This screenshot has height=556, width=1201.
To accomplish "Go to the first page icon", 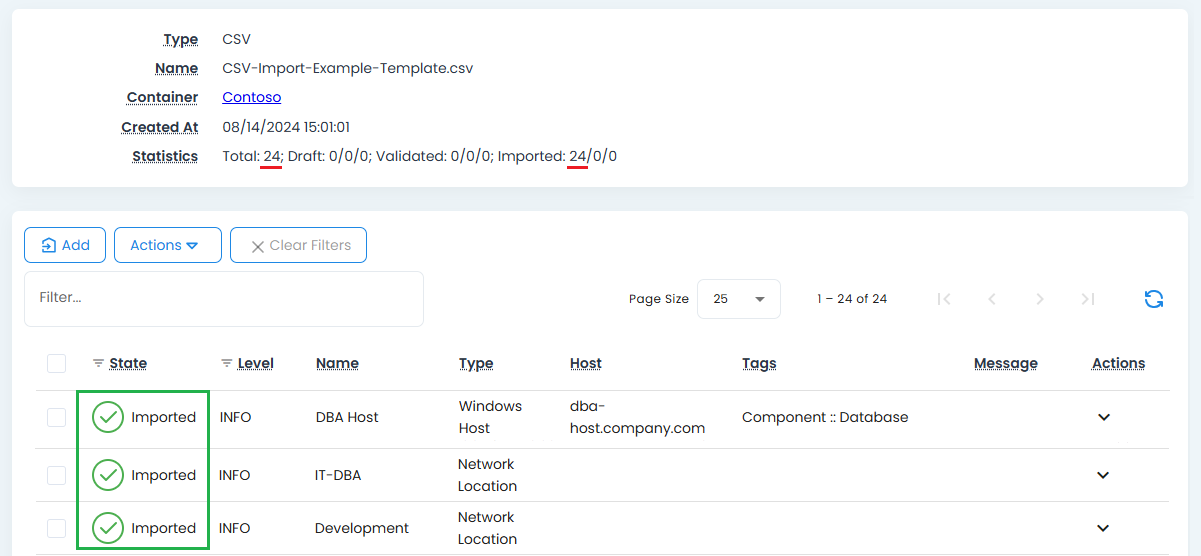I will (x=943, y=299).
